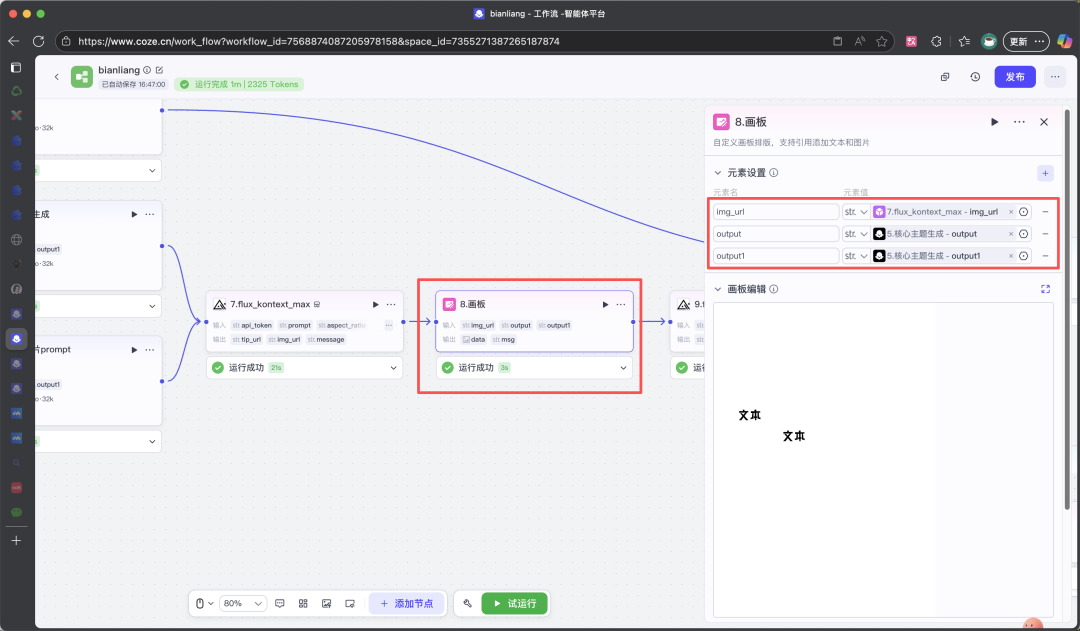The image size is (1080, 631).
Task: Collapse the 画板编辑 section
Action: (x=718, y=289)
